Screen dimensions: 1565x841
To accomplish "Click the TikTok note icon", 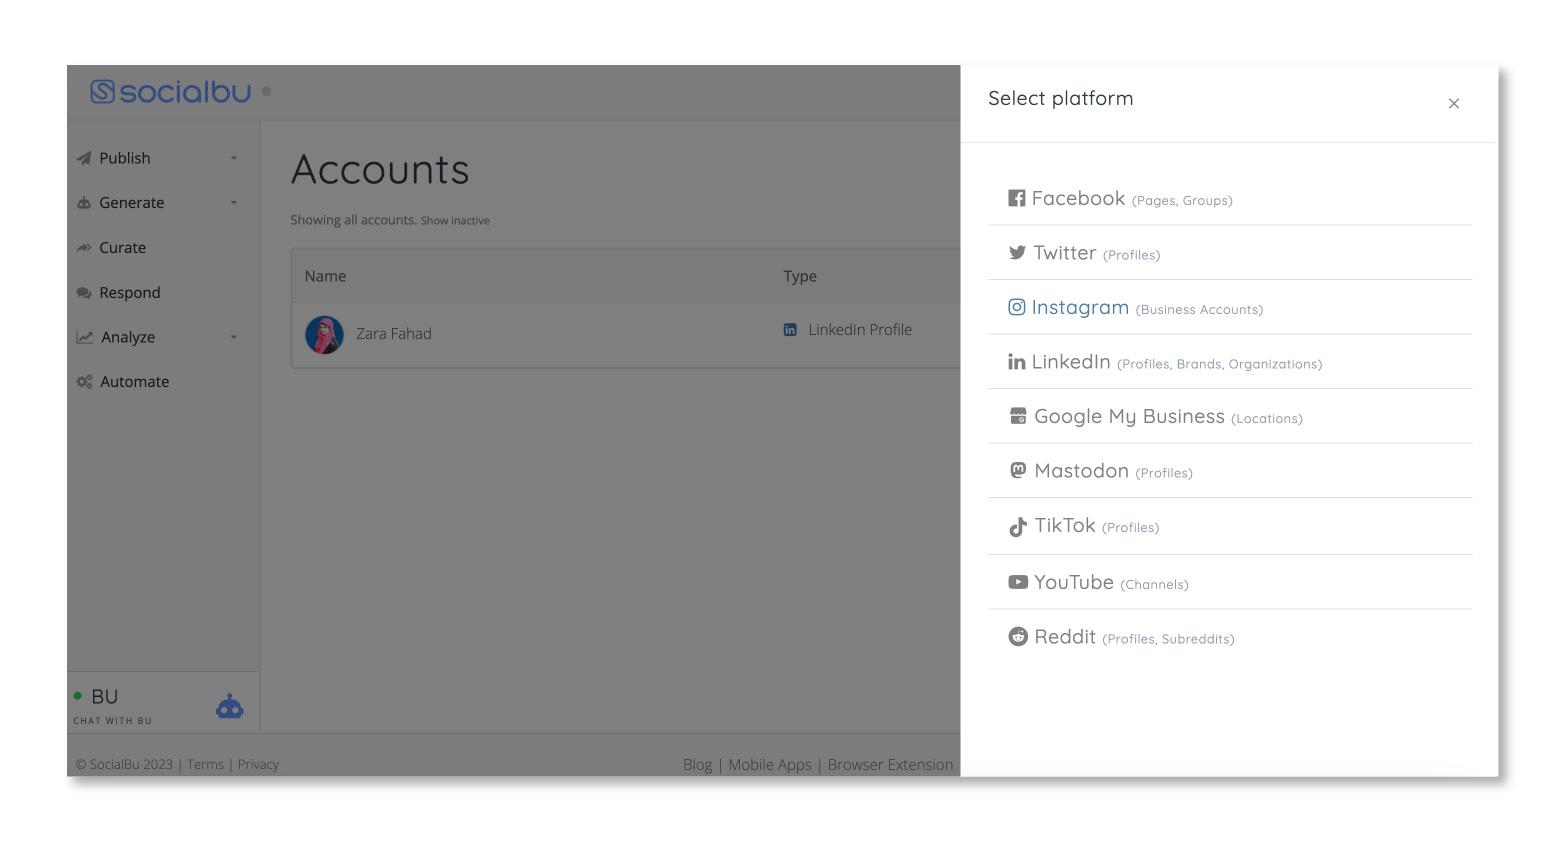I will 1018,527.
